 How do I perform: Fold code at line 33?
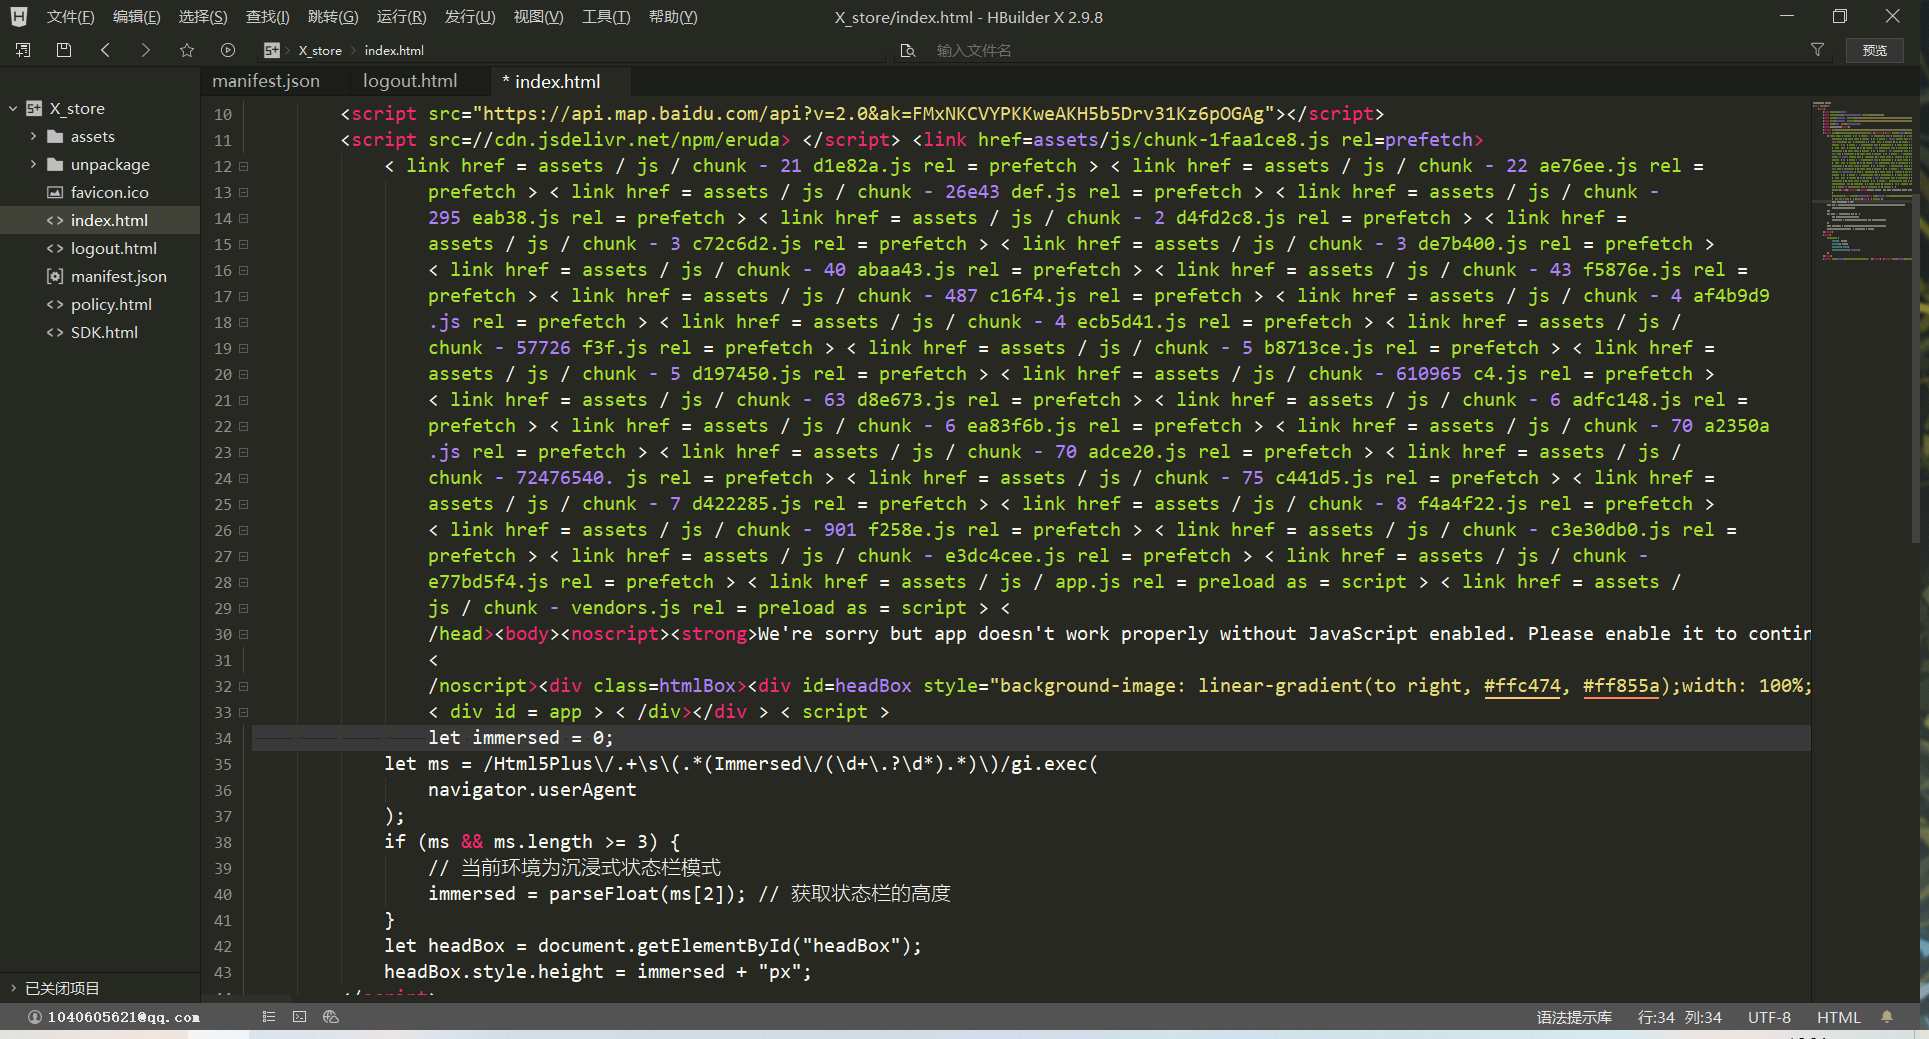[x=243, y=712]
